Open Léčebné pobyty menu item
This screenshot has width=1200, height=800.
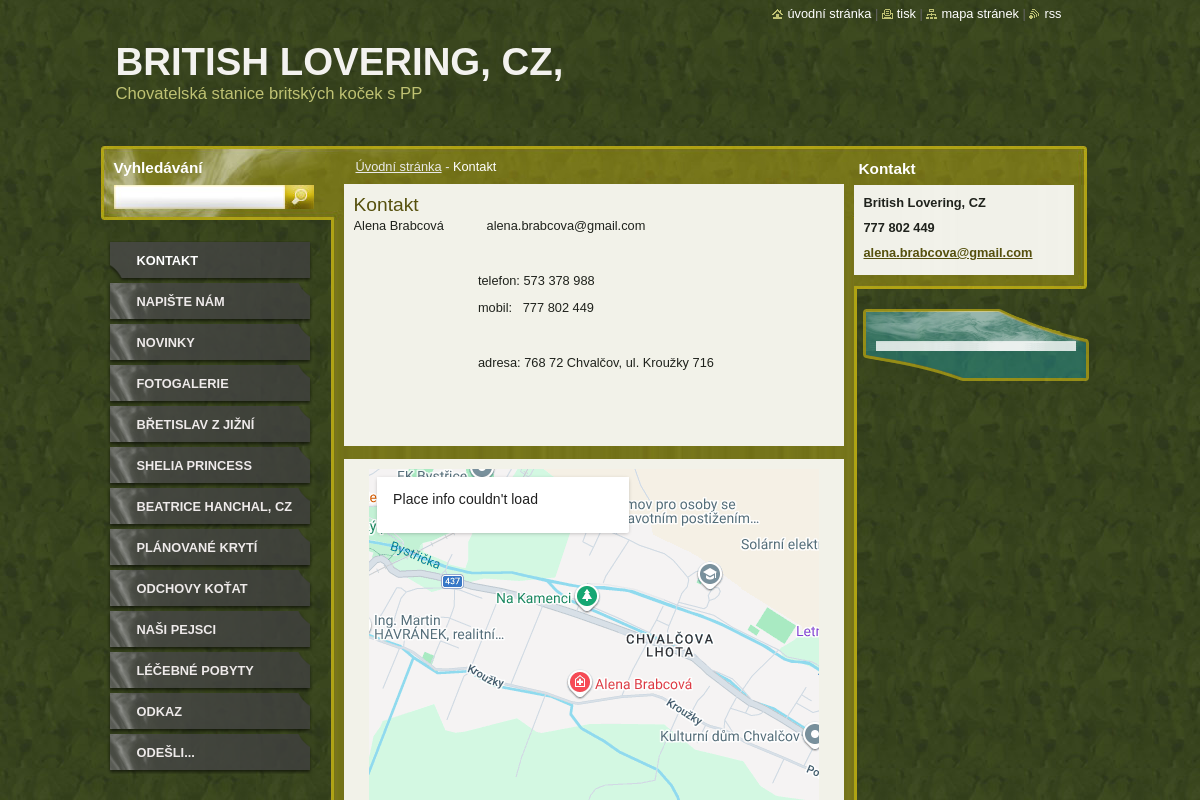[x=194, y=670]
